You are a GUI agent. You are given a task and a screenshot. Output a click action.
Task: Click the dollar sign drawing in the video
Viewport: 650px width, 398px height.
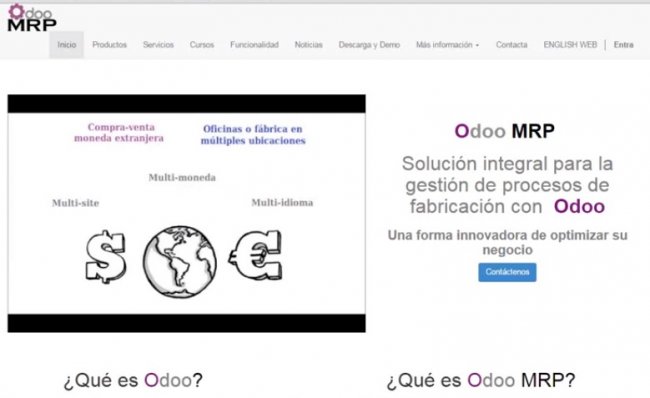(x=106, y=257)
